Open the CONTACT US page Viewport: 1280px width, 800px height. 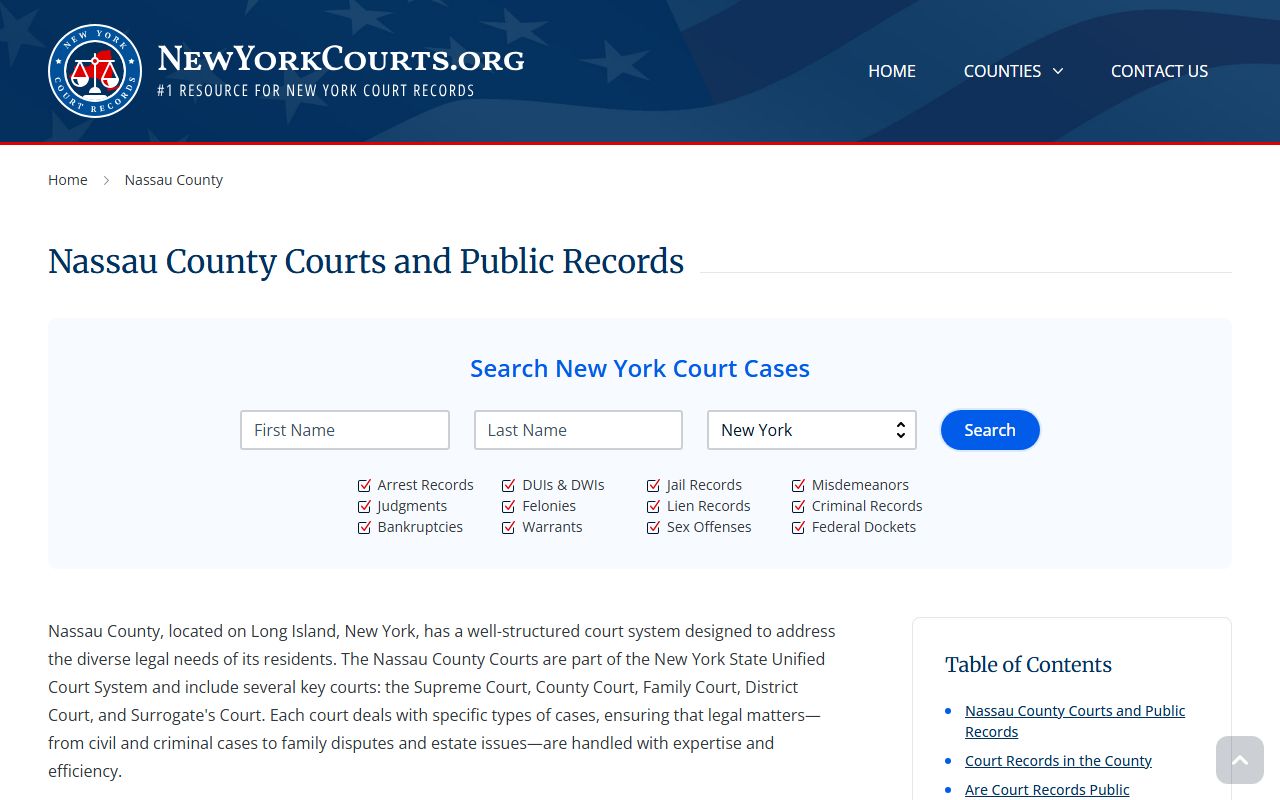(x=1159, y=71)
